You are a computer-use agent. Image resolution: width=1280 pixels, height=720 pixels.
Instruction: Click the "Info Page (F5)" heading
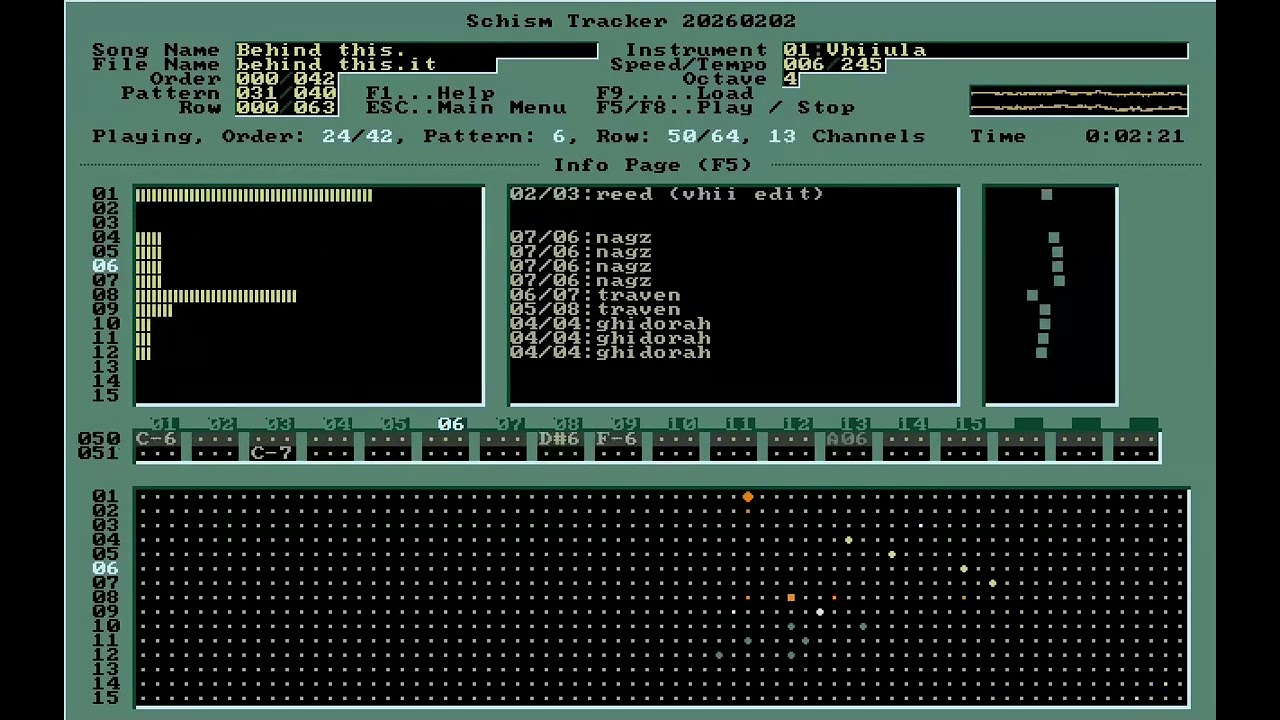pyautogui.click(x=653, y=165)
